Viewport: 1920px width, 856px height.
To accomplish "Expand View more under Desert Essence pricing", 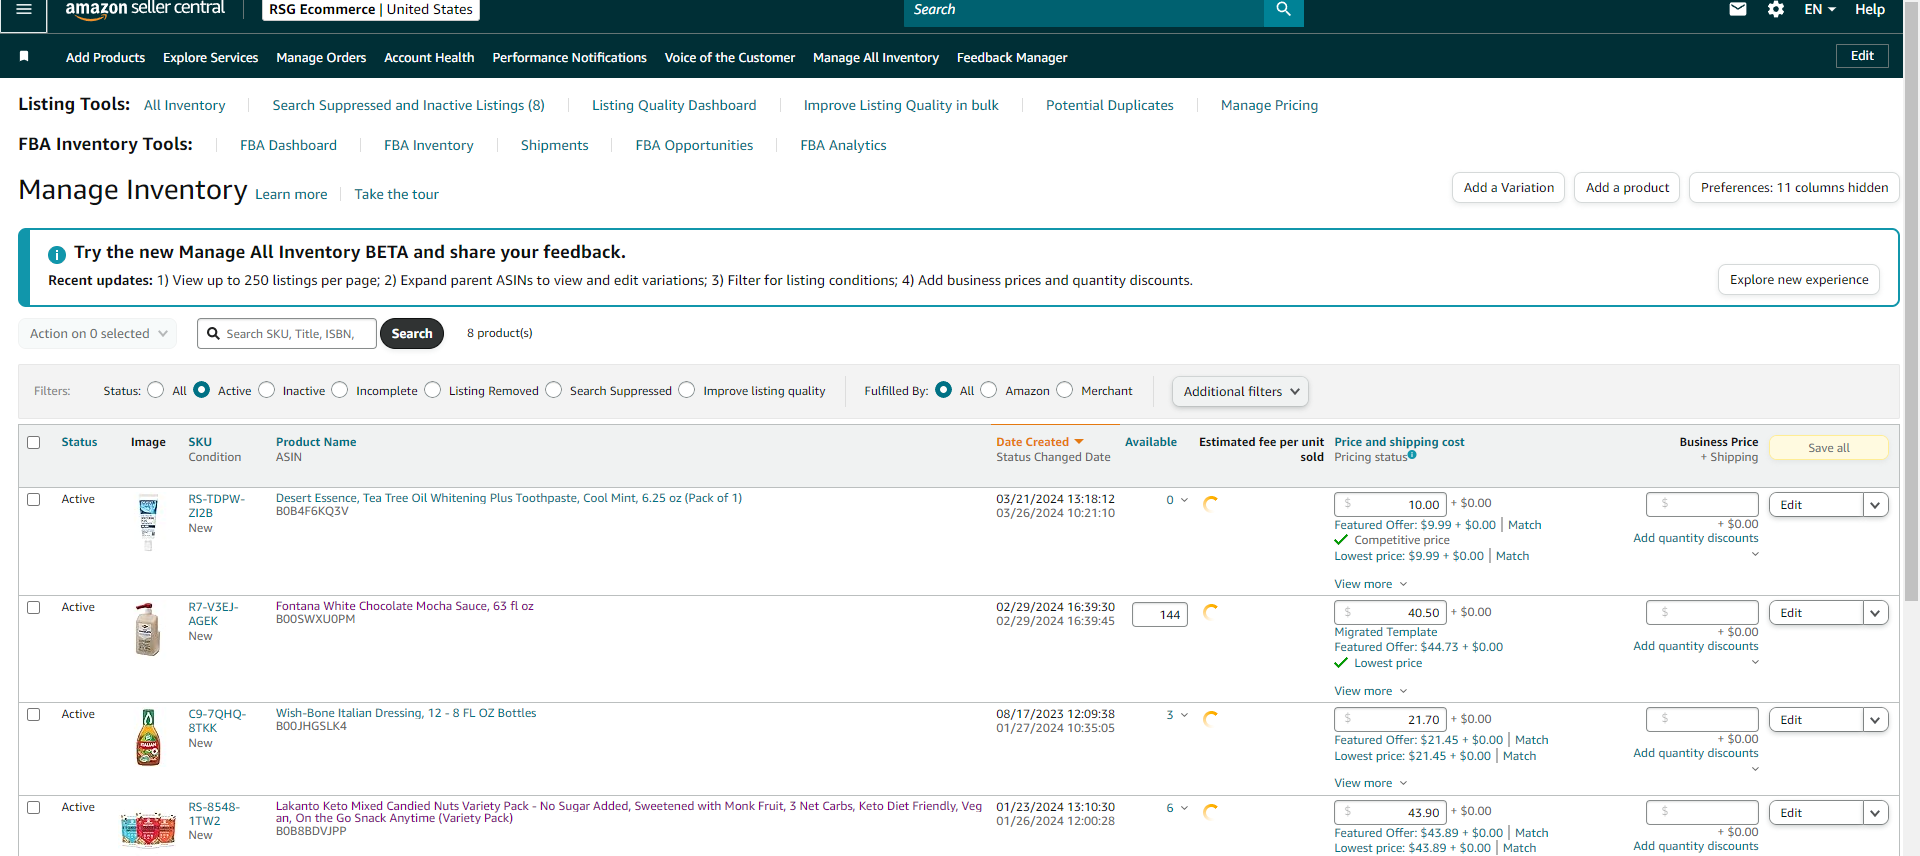I will [1370, 584].
